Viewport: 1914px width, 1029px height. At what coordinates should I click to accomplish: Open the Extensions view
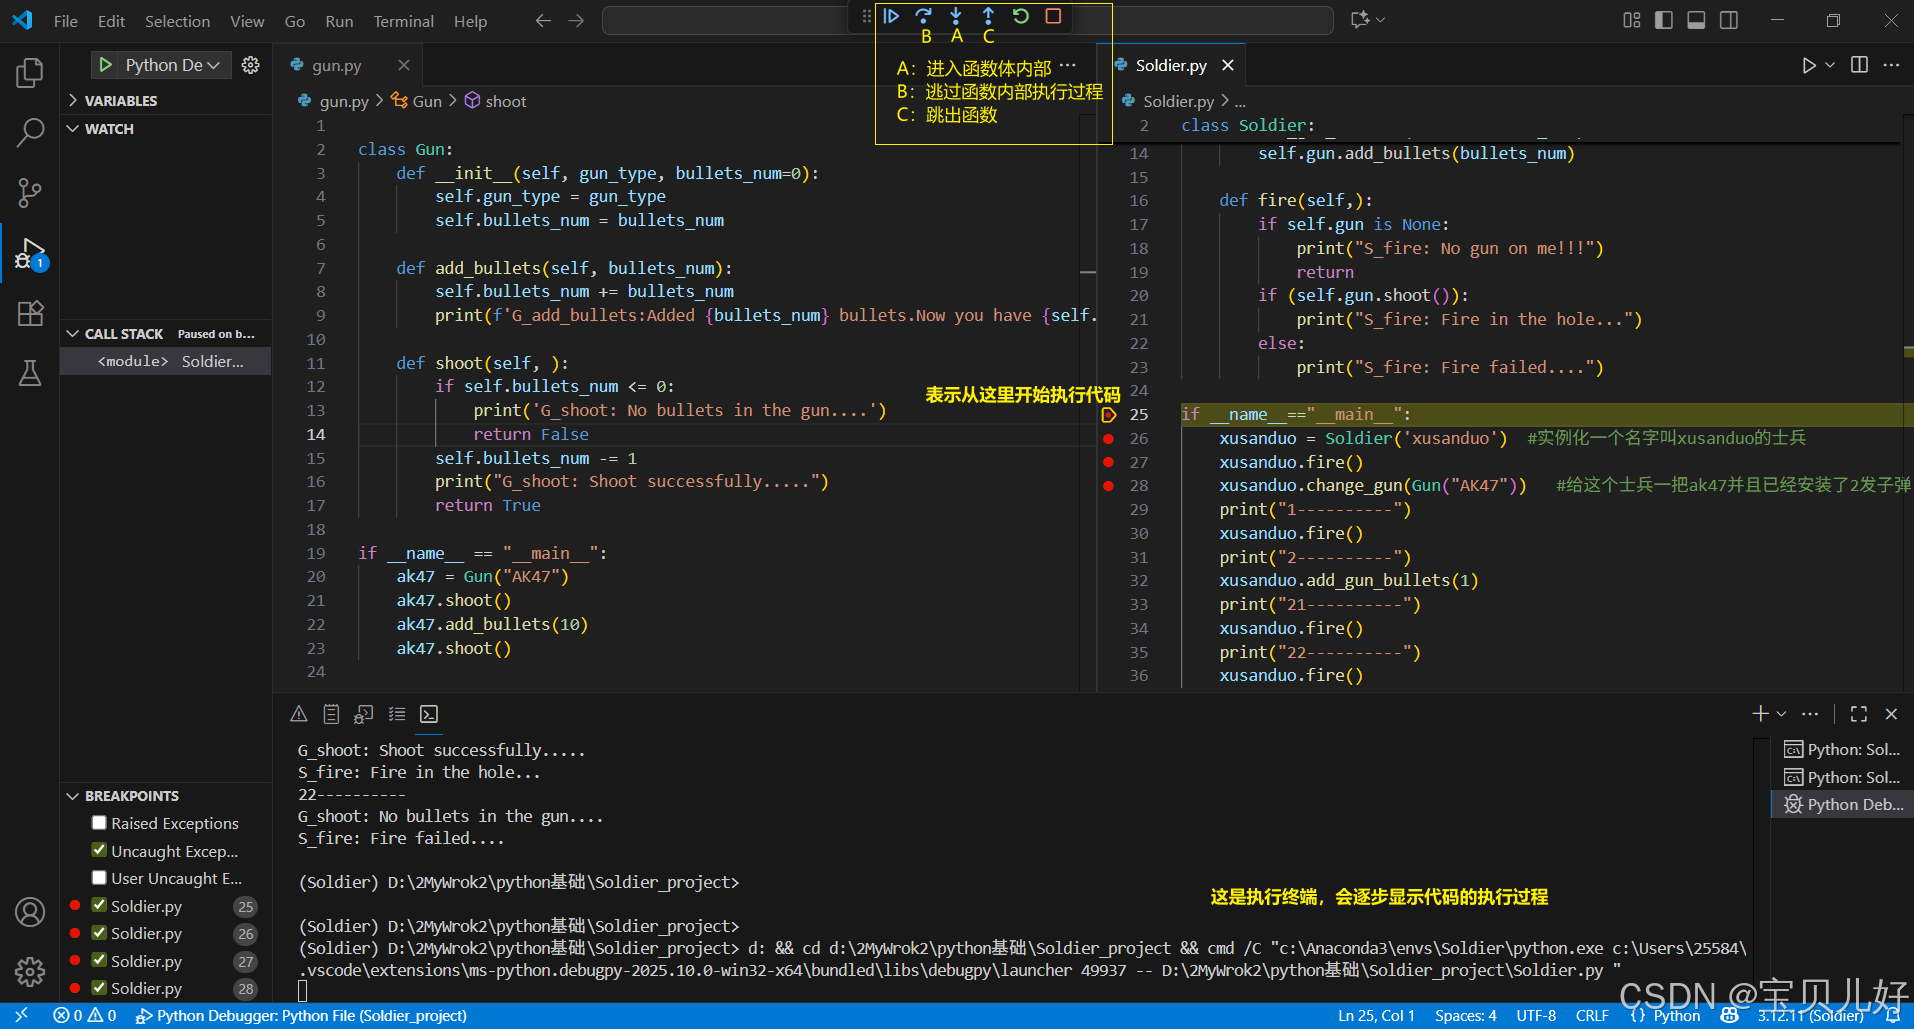pos(30,313)
